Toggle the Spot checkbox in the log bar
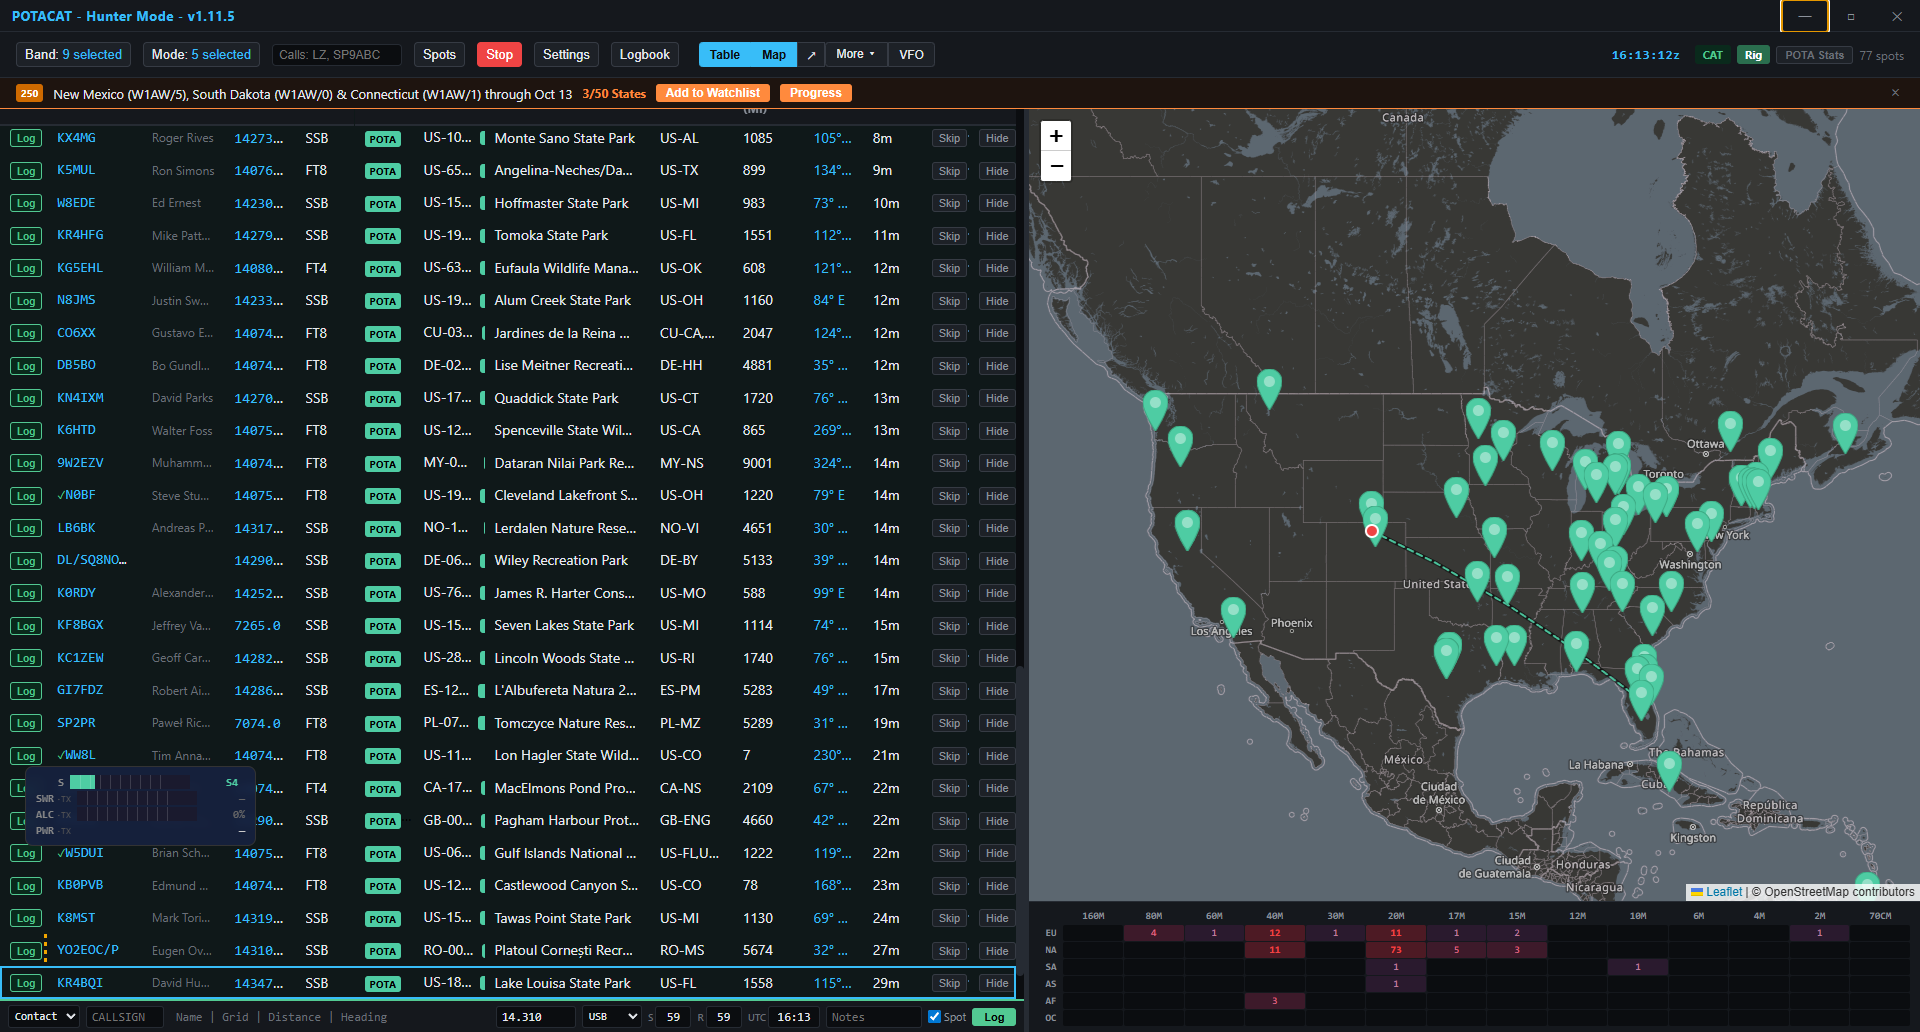The image size is (1920, 1032). pyautogui.click(x=934, y=1017)
